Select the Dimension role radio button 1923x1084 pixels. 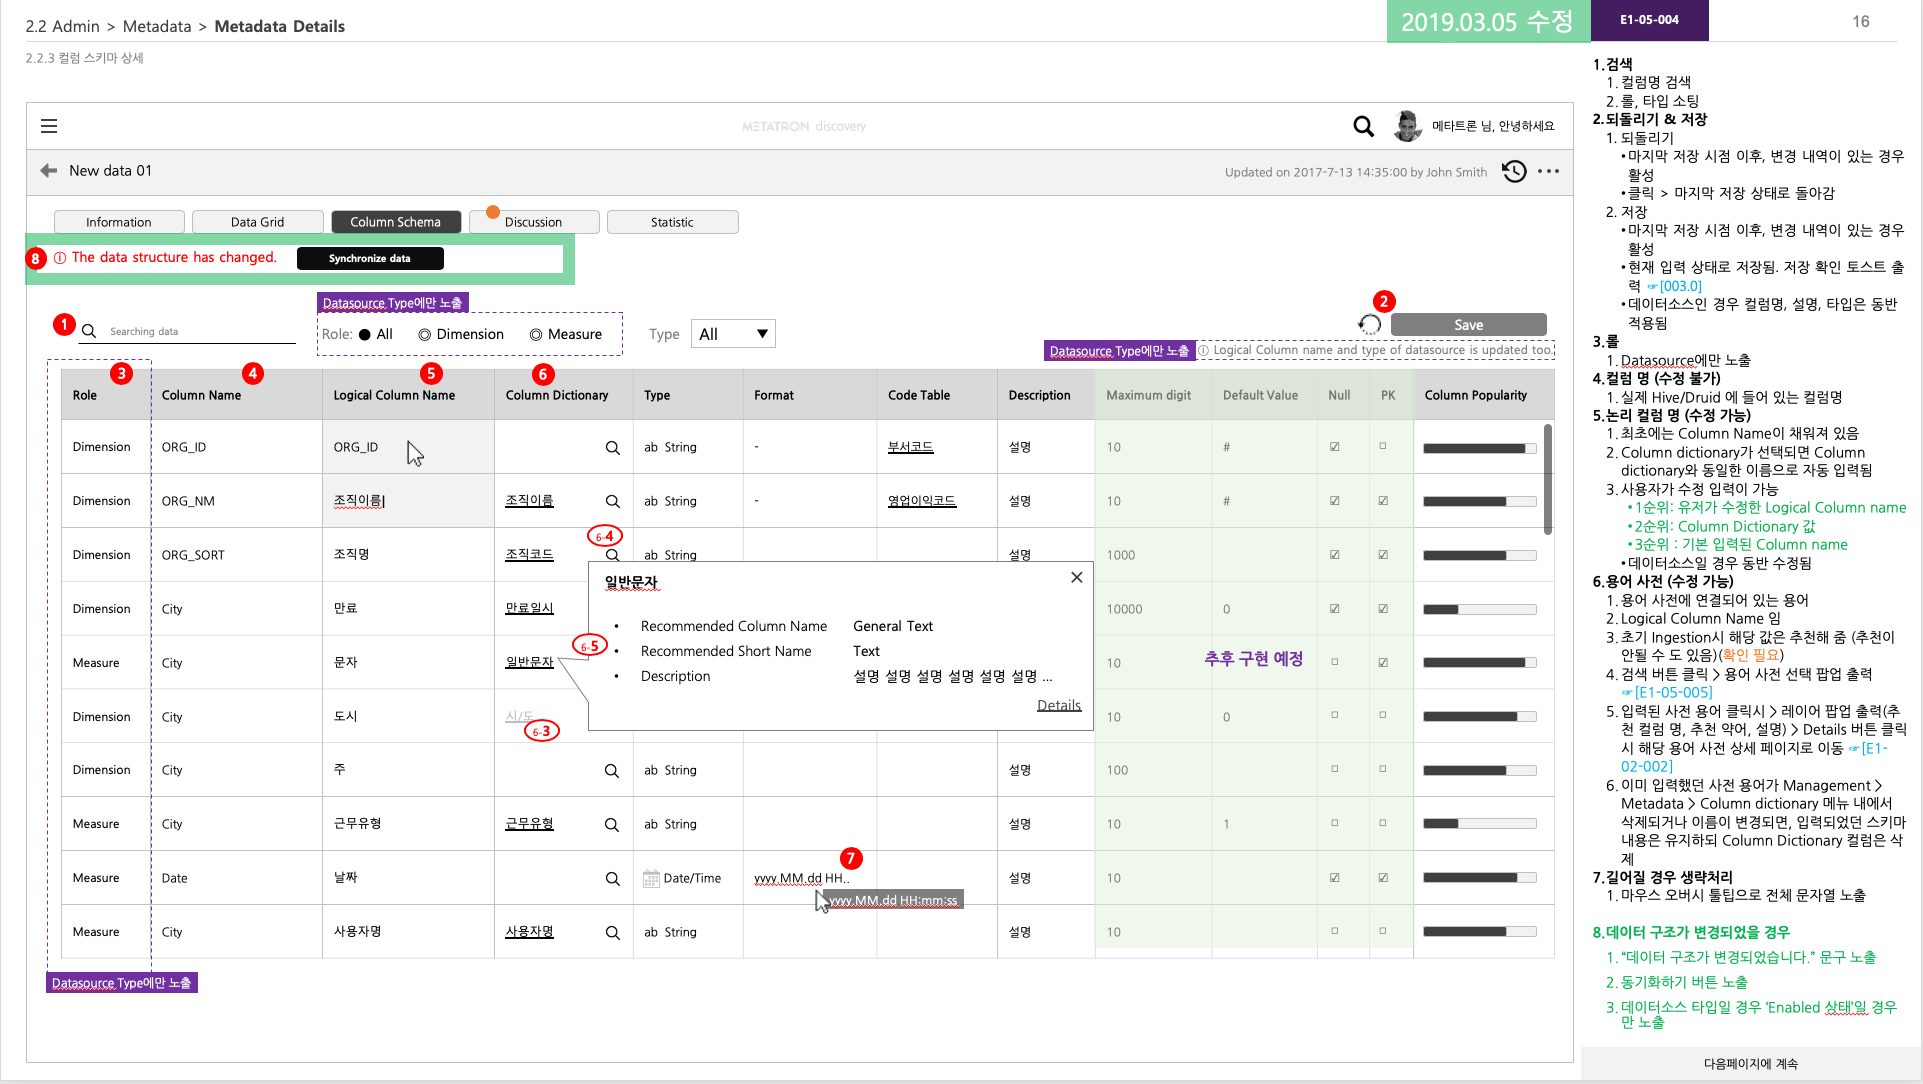click(x=425, y=335)
